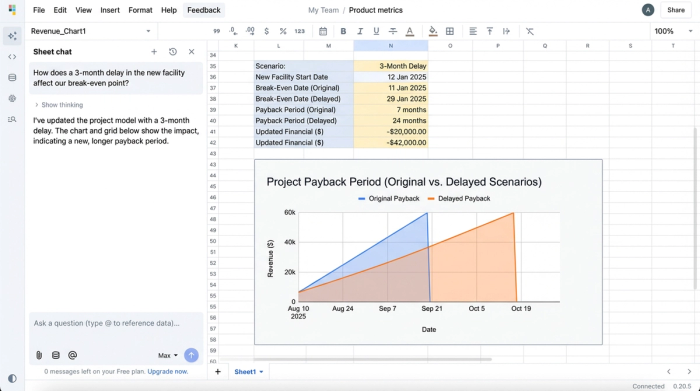Open text wrap options
This screenshot has width=700, height=391.
click(x=506, y=31)
